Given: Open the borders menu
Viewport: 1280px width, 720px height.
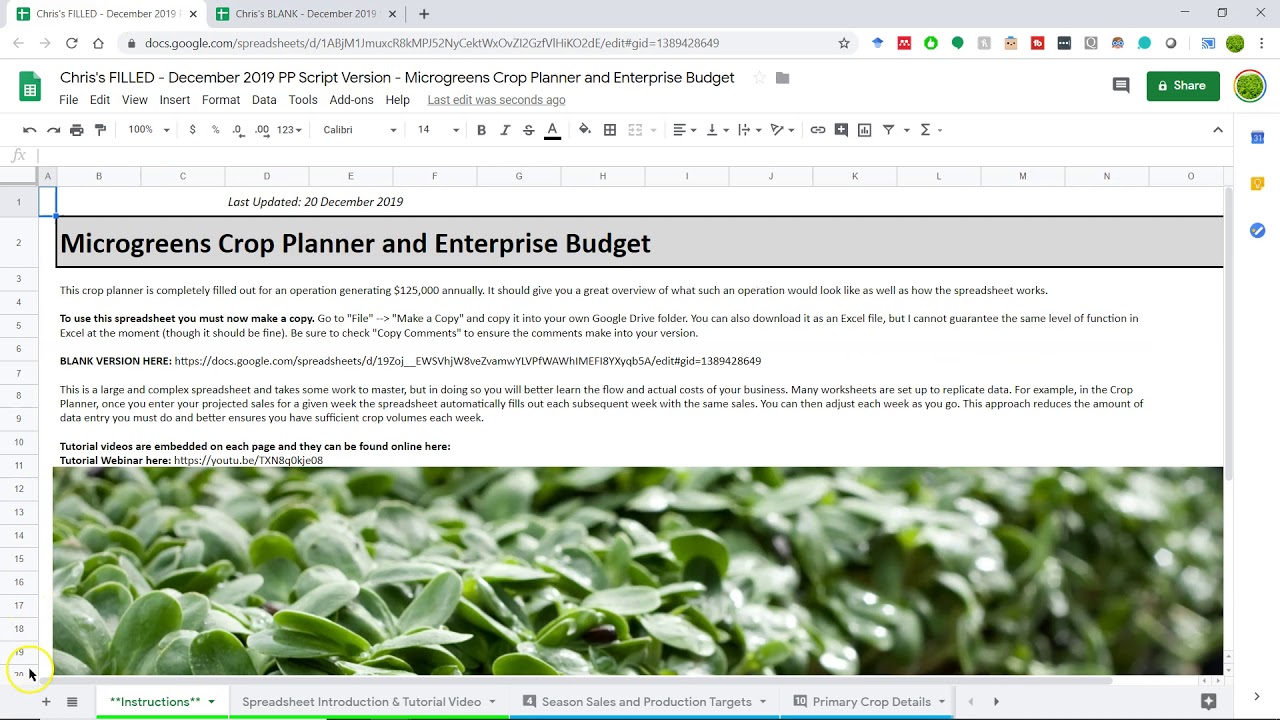Looking at the screenshot, I should pos(610,130).
